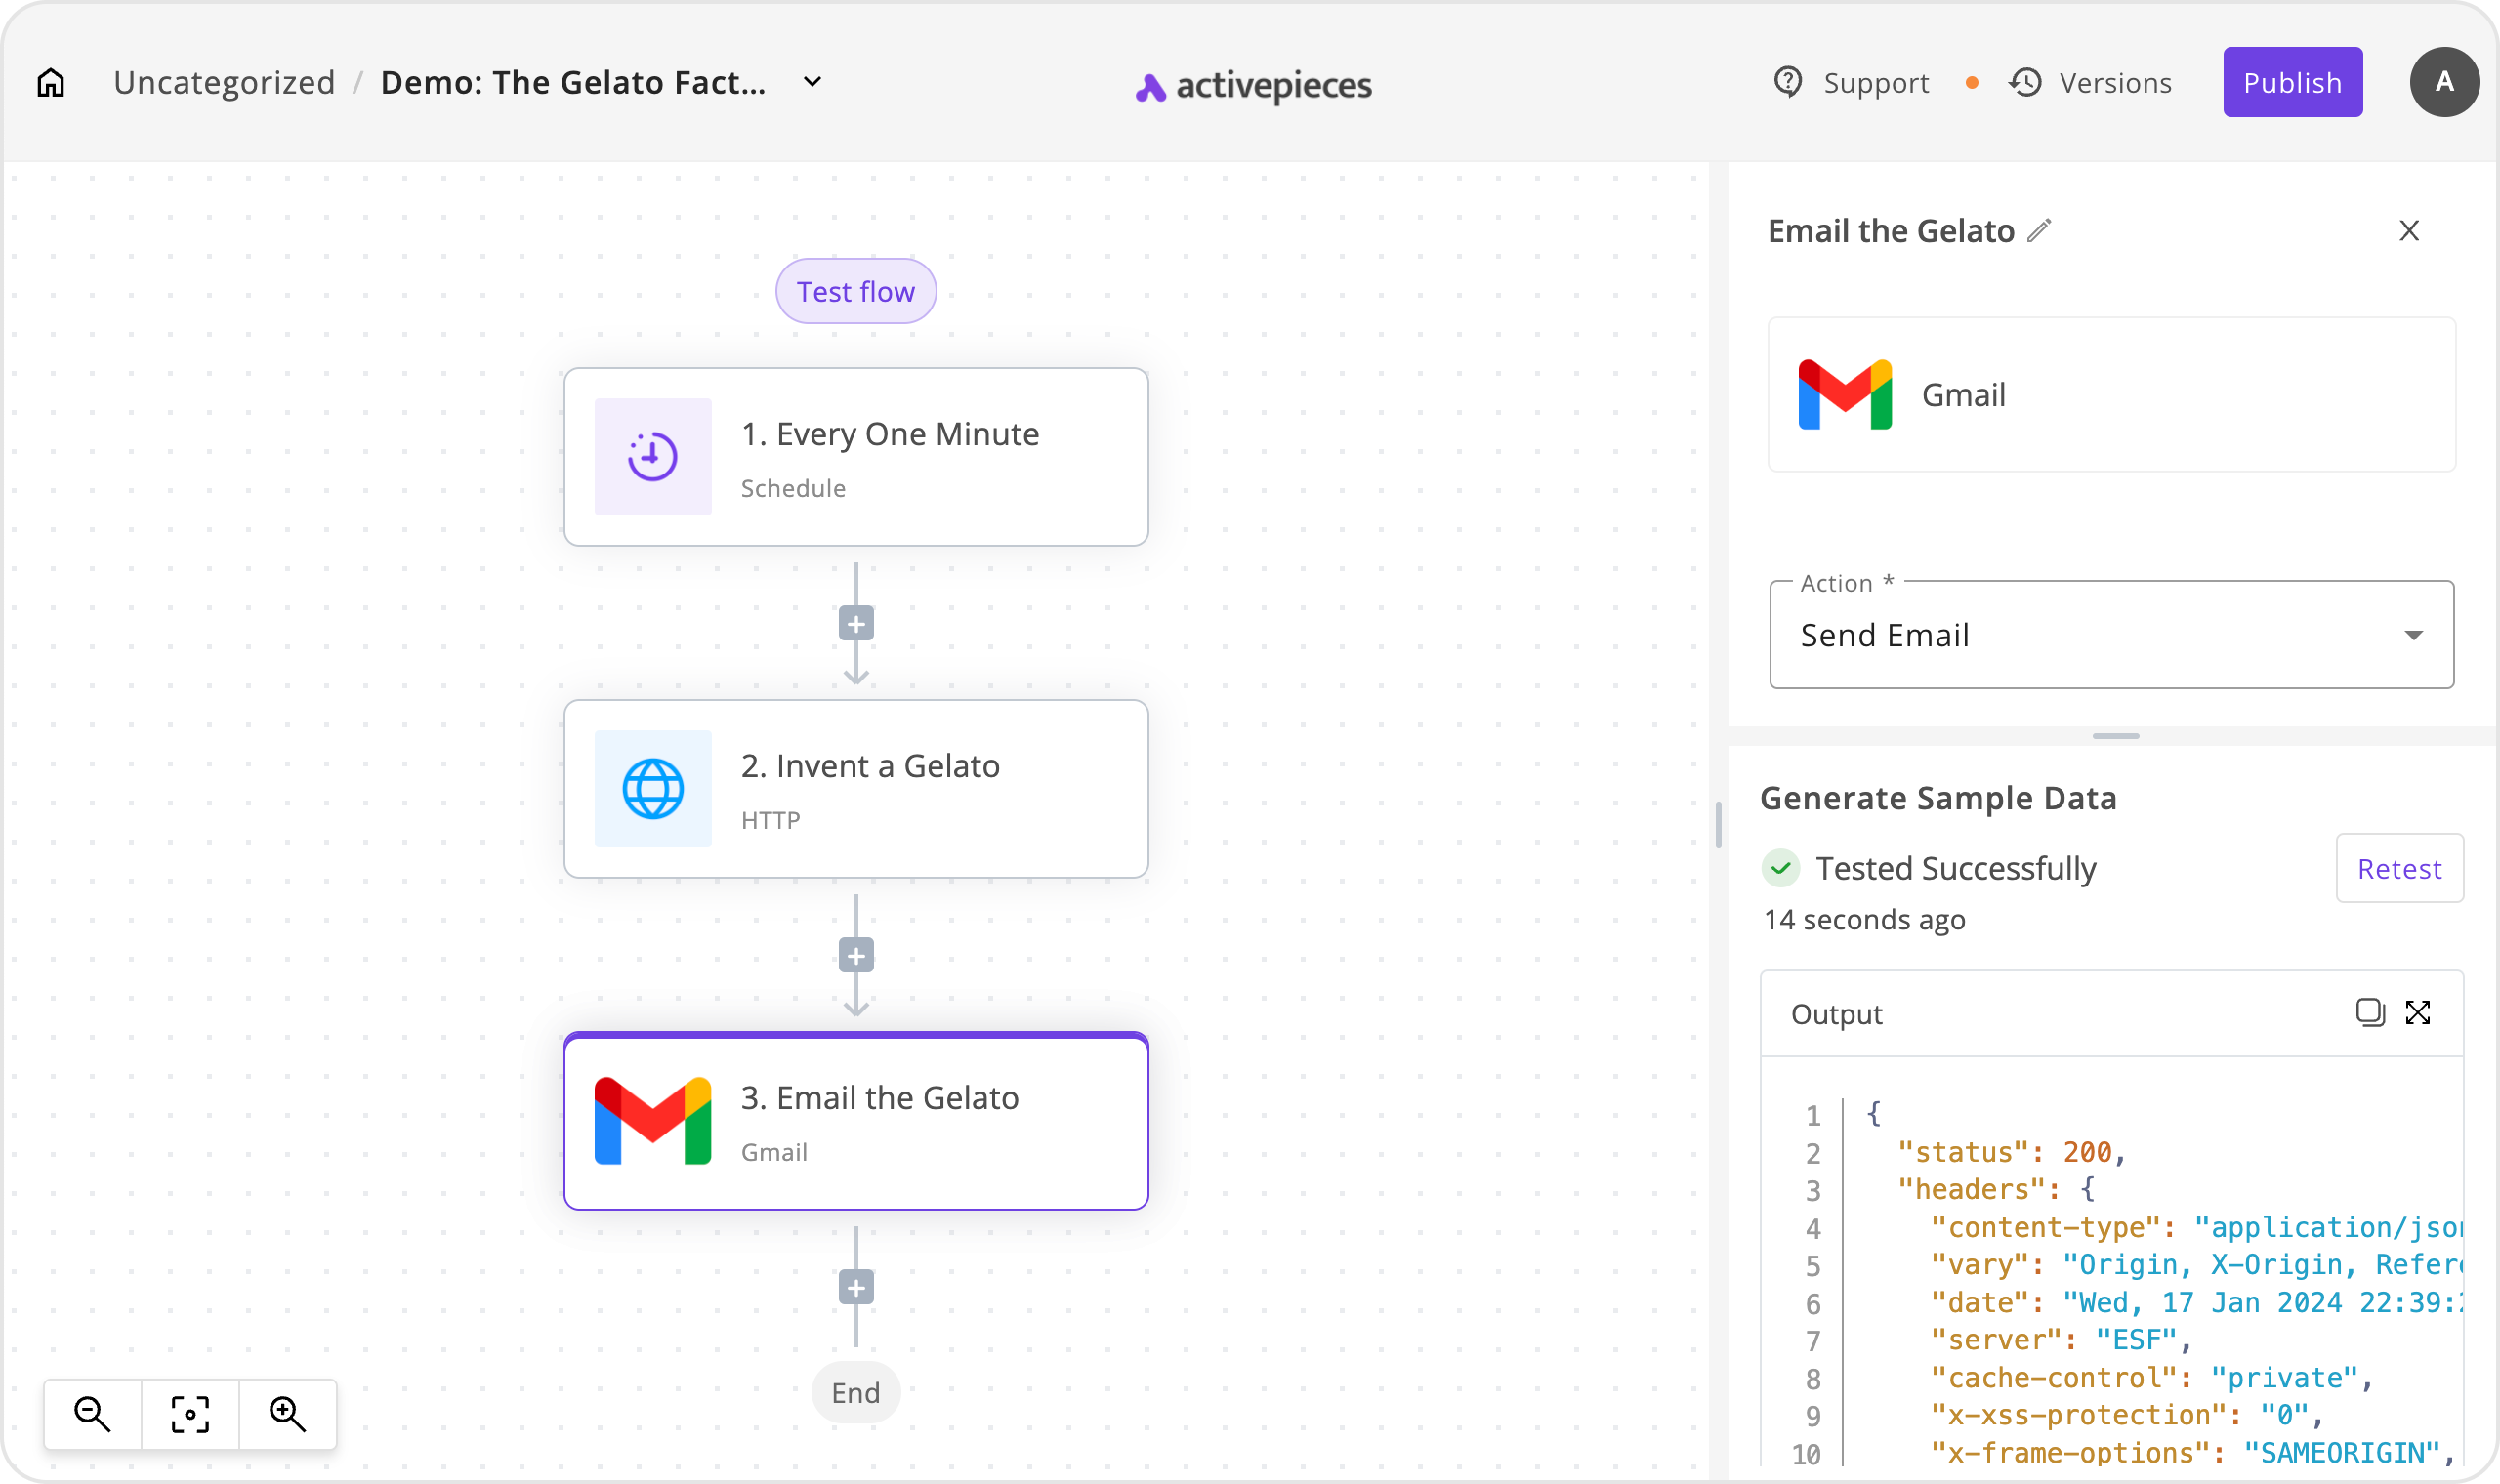The width and height of the screenshot is (2500, 1484).
Task: Click the panel resize handle bar
Action: tap(2115, 736)
